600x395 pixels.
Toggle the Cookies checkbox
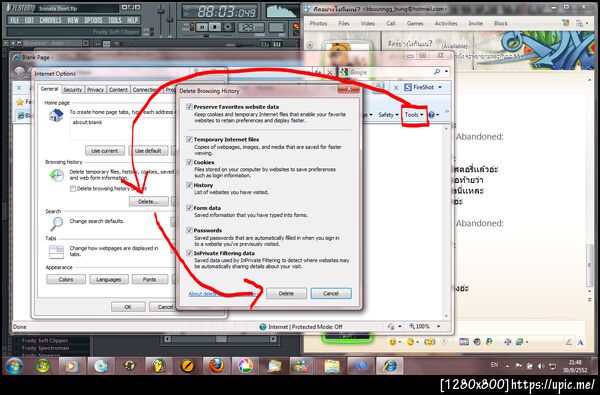click(189, 162)
